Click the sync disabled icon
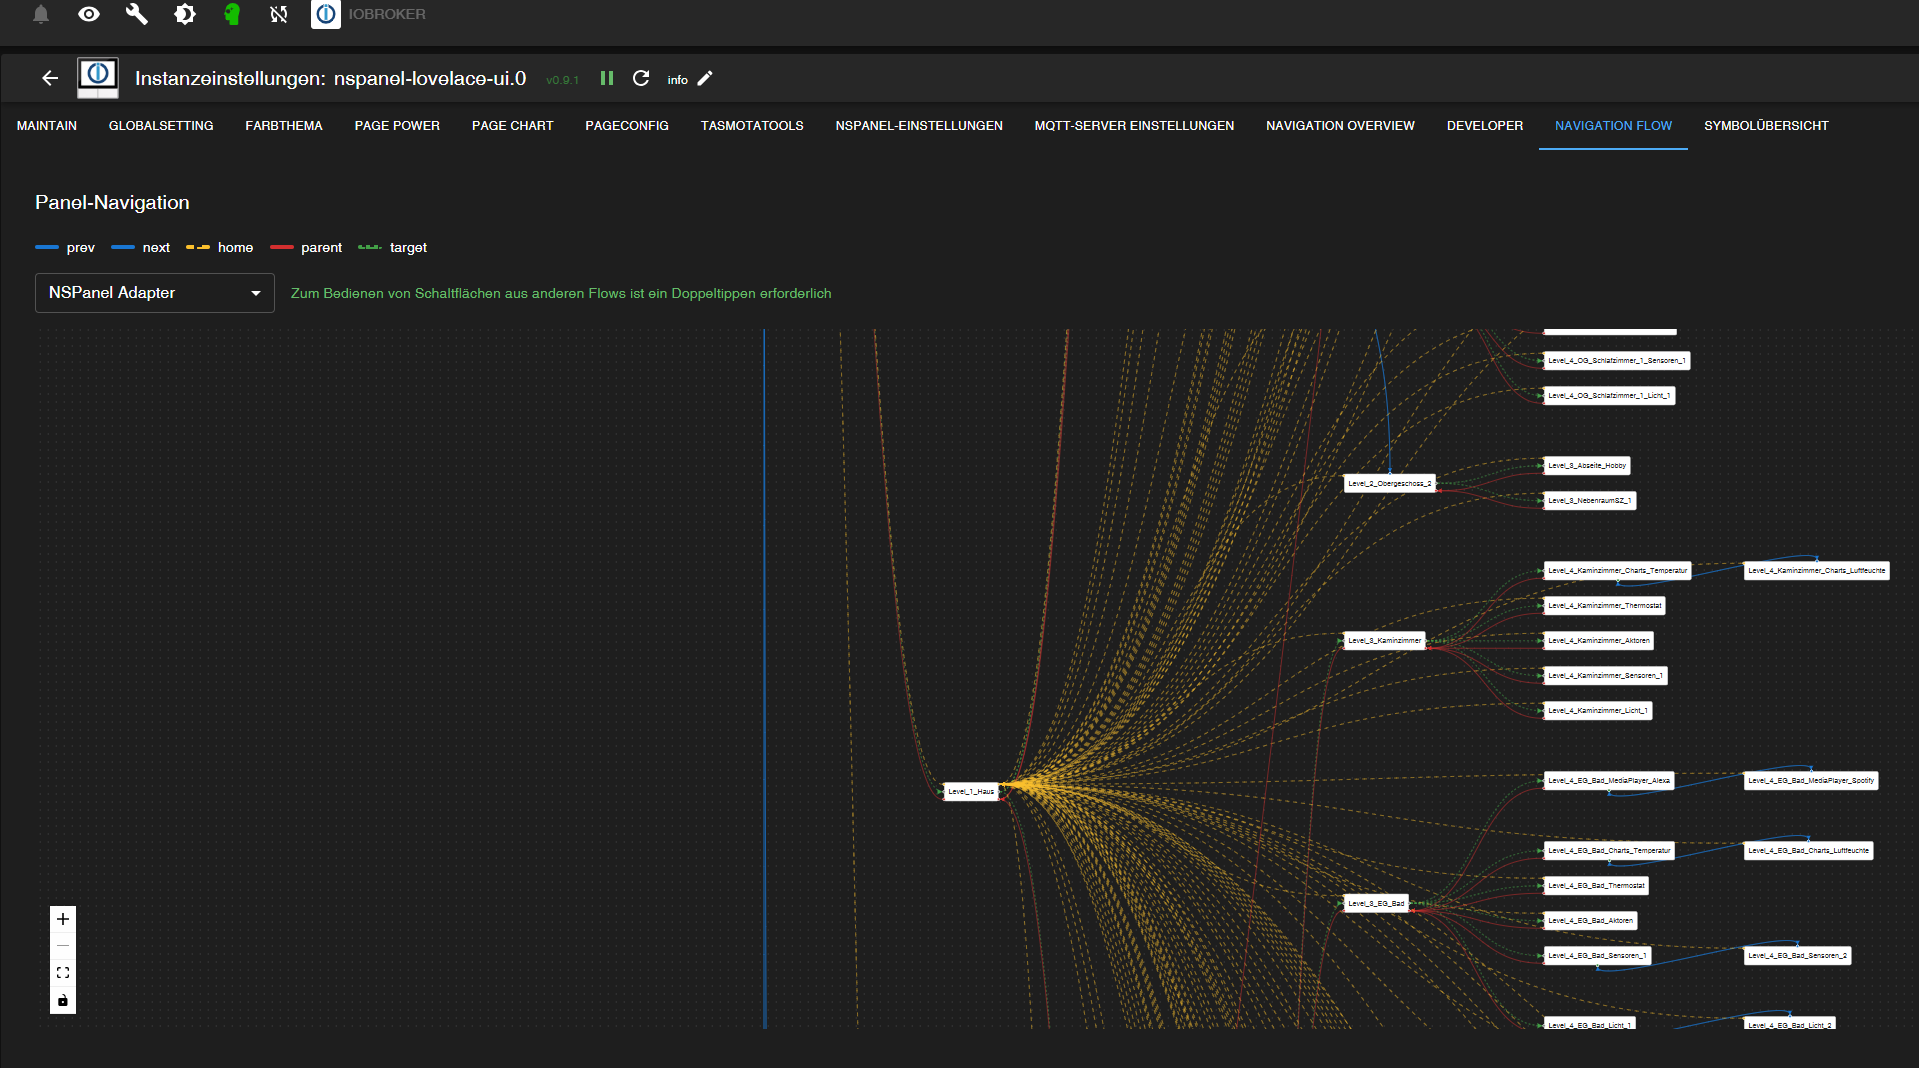Image resolution: width=1919 pixels, height=1068 pixels. coord(279,14)
